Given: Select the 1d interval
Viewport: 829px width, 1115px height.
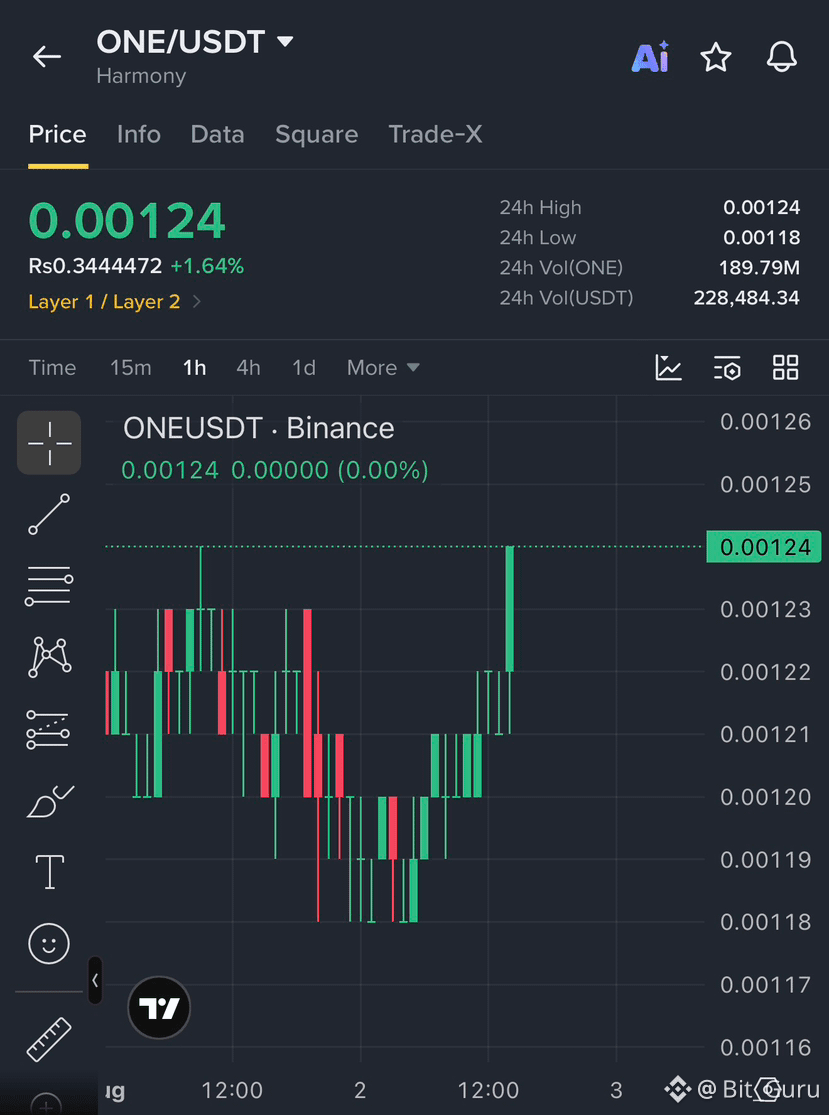Looking at the screenshot, I should tap(304, 368).
